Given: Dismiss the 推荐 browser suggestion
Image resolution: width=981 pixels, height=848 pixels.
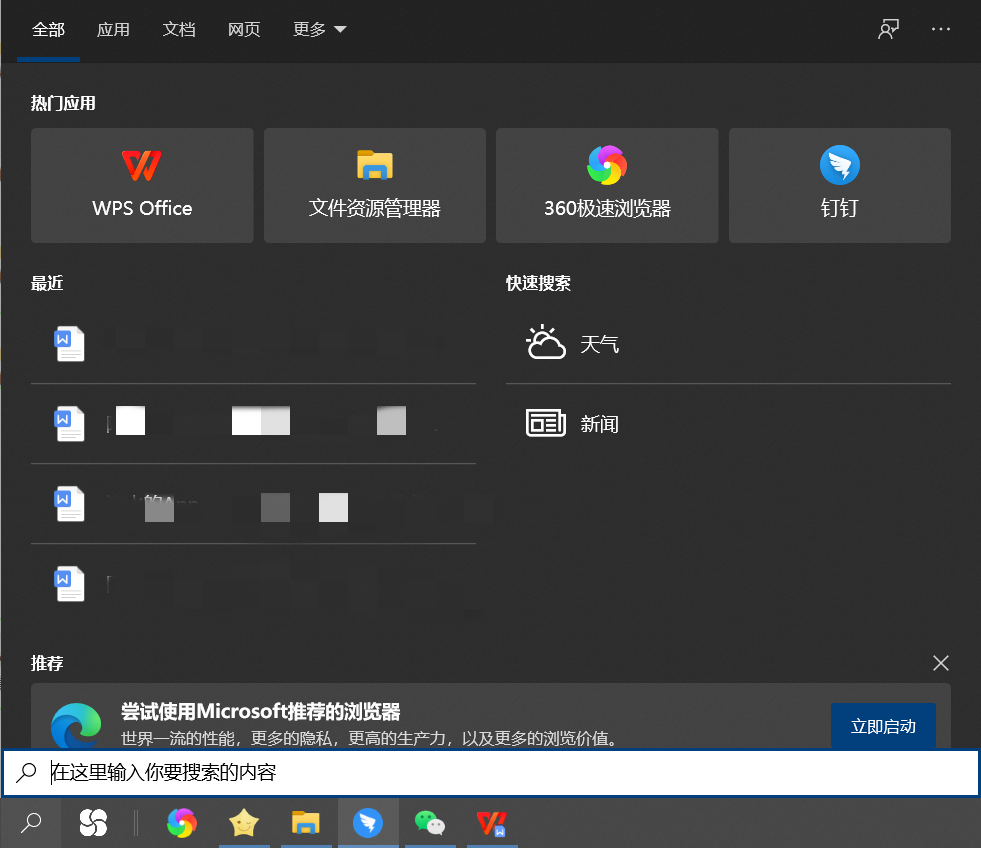Looking at the screenshot, I should 940,663.
